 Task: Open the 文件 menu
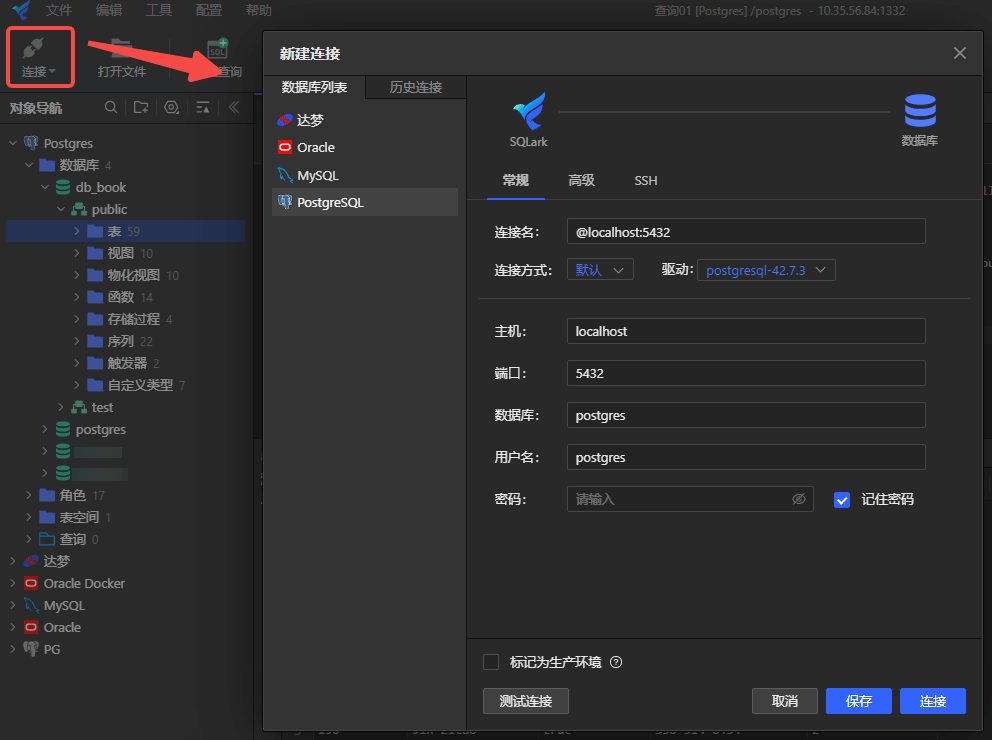(59, 10)
